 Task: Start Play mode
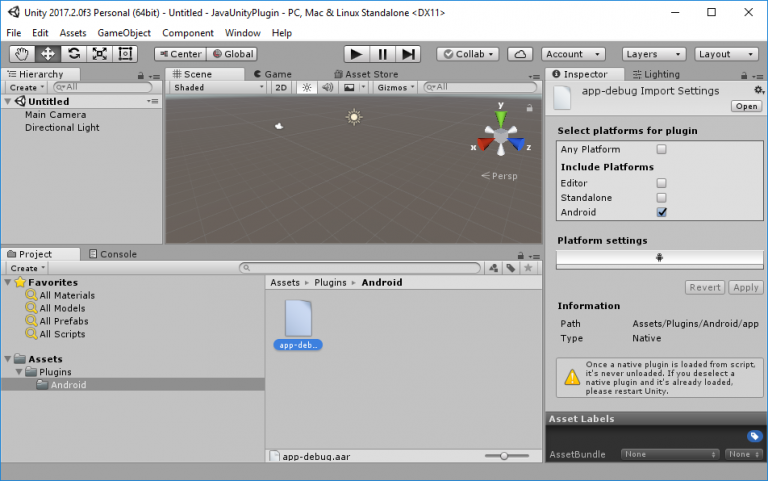(356, 54)
